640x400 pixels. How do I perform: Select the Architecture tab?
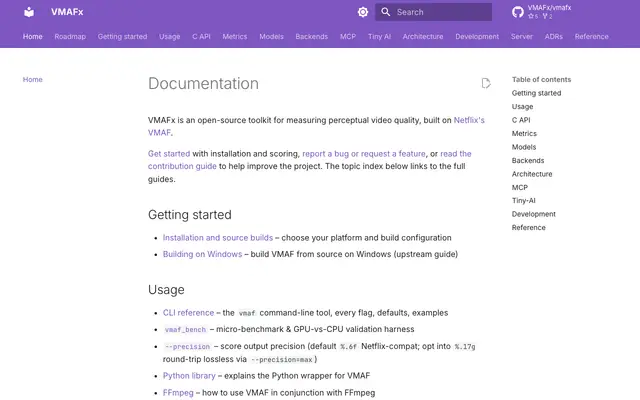(x=423, y=36)
